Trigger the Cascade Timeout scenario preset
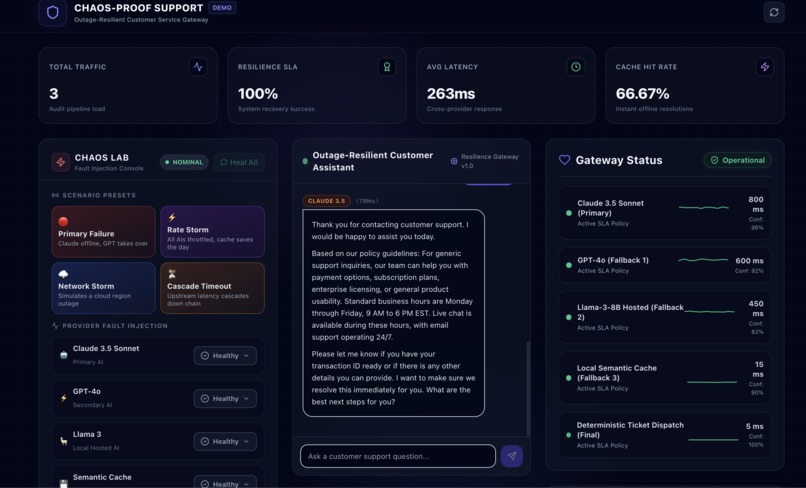The image size is (806, 488). point(212,288)
